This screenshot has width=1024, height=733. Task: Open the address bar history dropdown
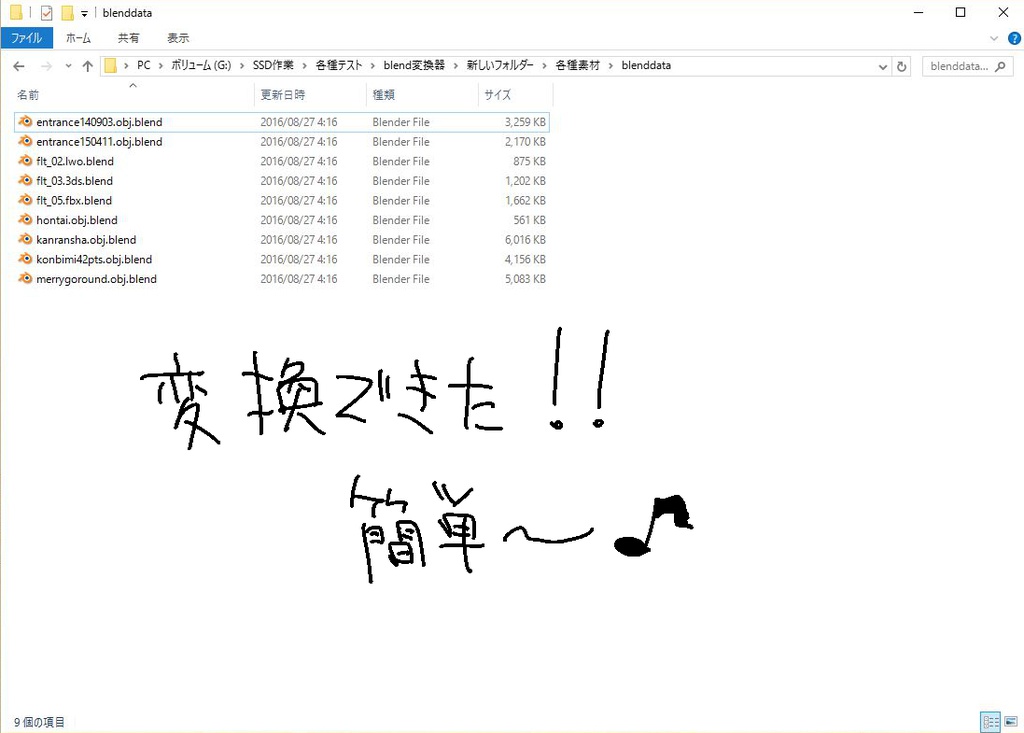click(881, 65)
